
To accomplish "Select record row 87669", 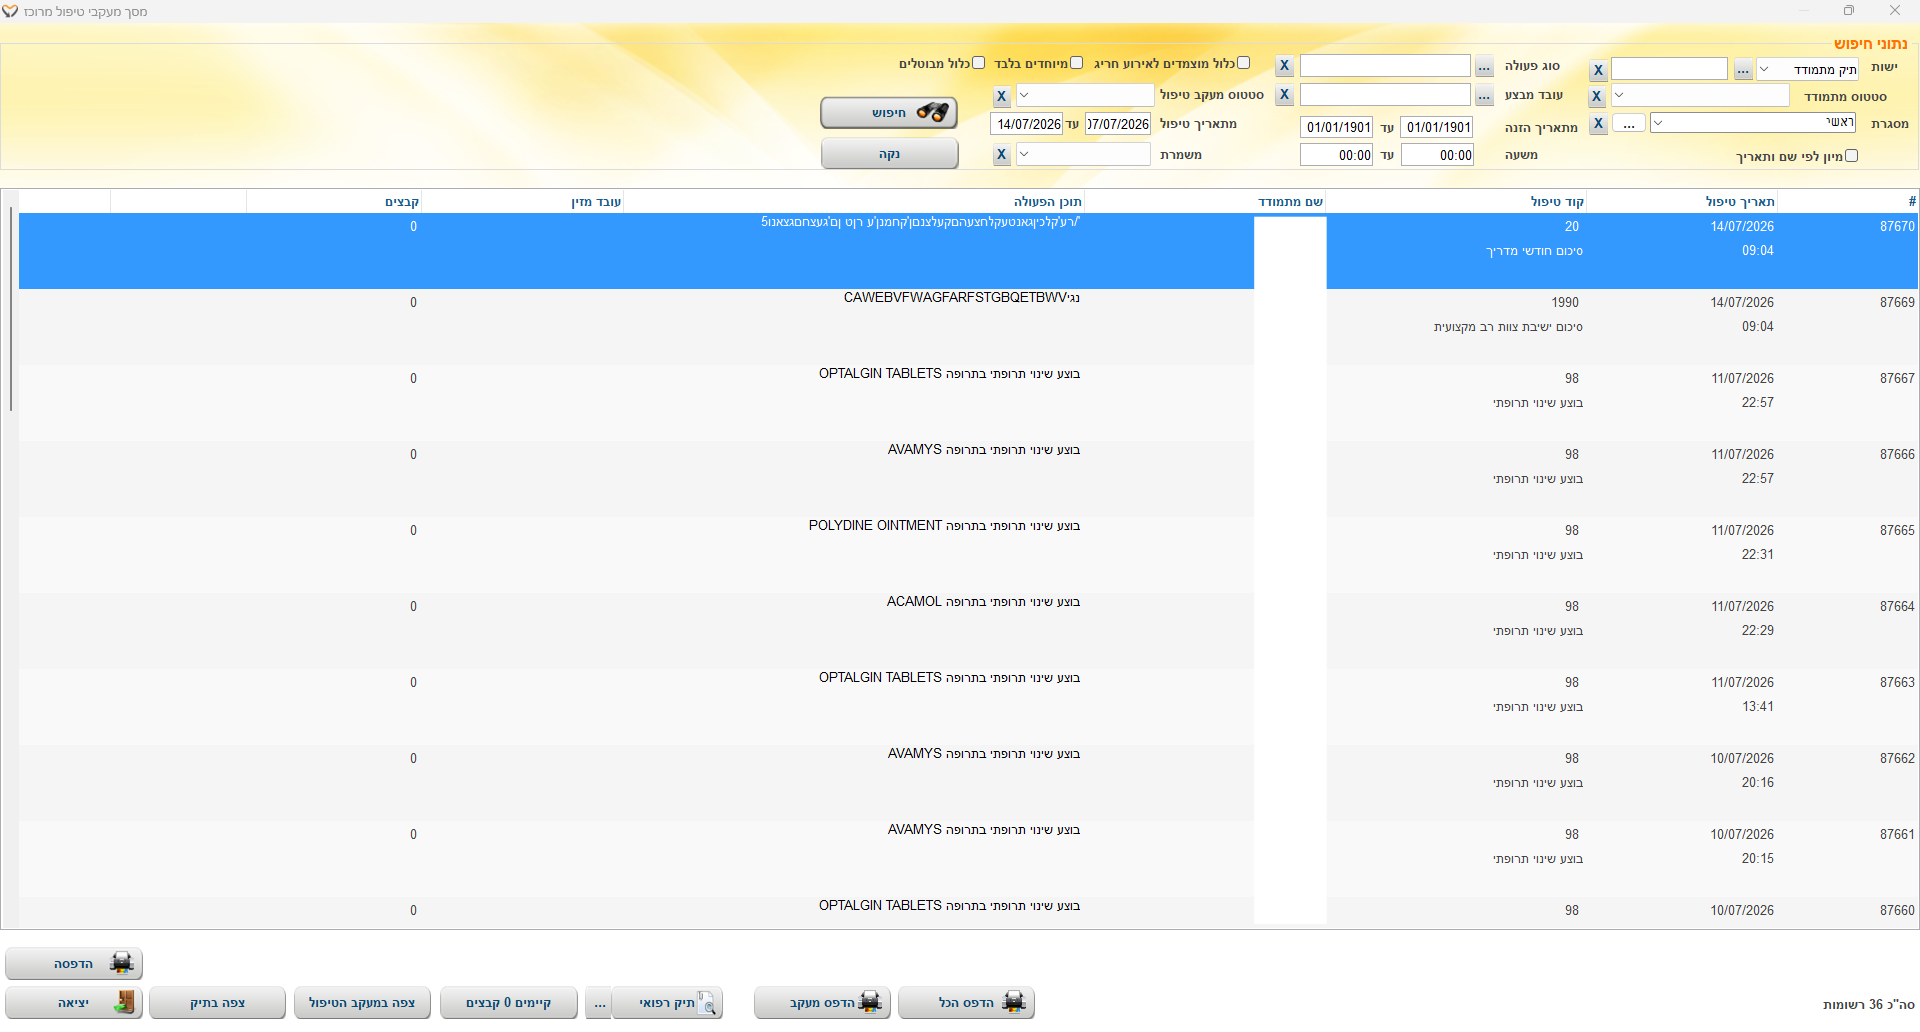I will [968, 327].
